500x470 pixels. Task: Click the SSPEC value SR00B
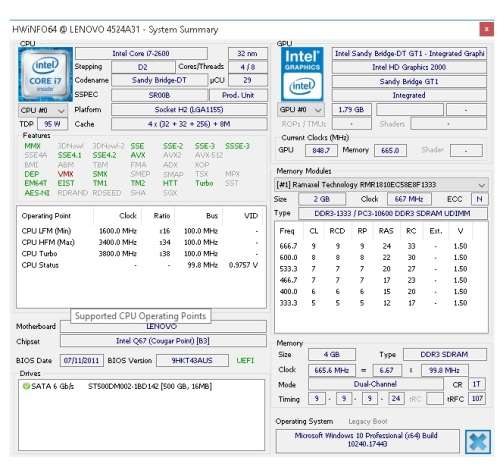159,95
